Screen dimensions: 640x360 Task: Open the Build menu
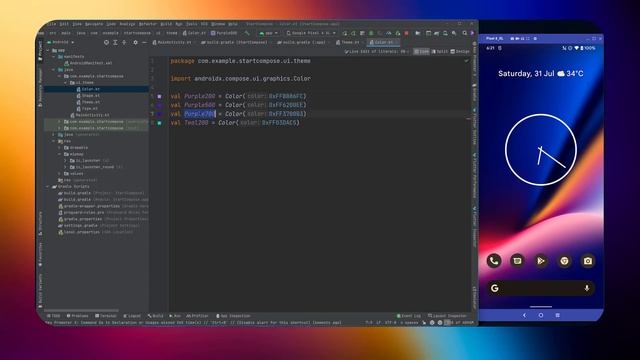point(166,24)
